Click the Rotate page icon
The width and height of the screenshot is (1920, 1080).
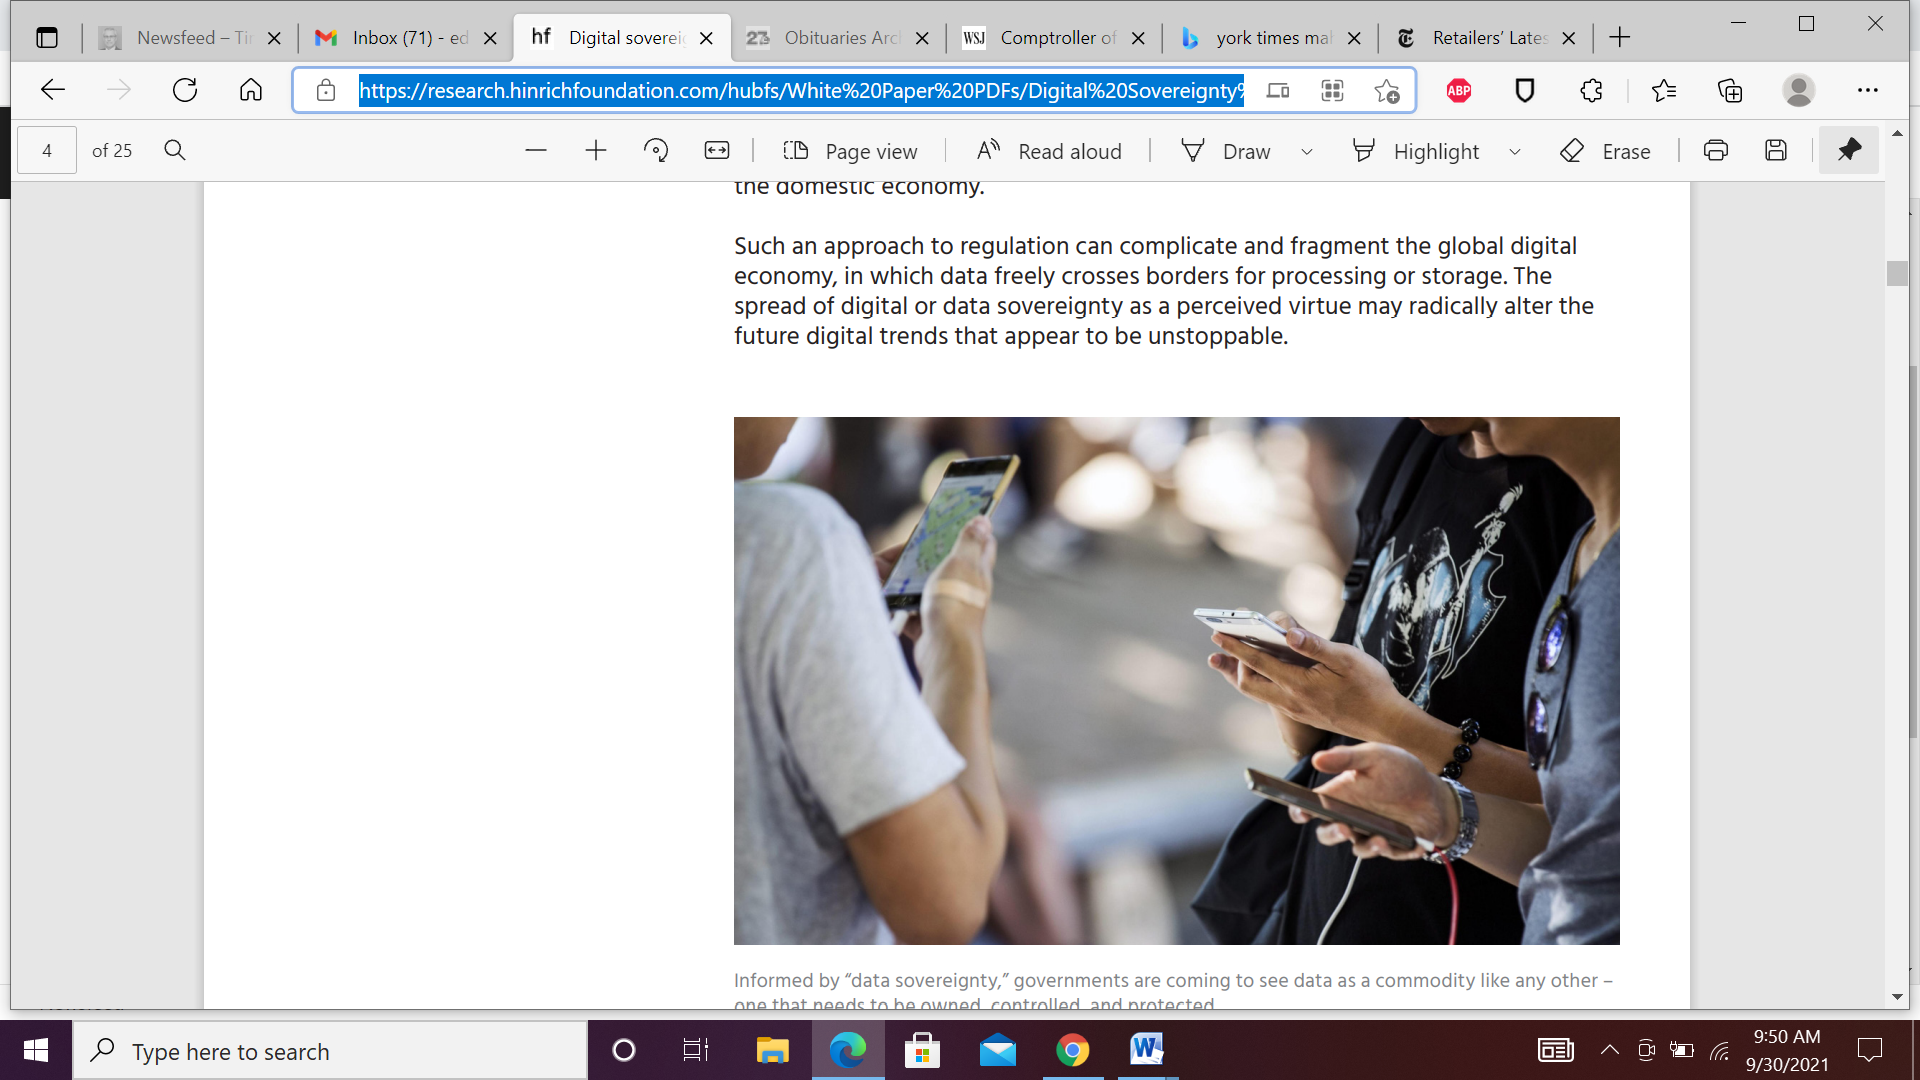656,151
